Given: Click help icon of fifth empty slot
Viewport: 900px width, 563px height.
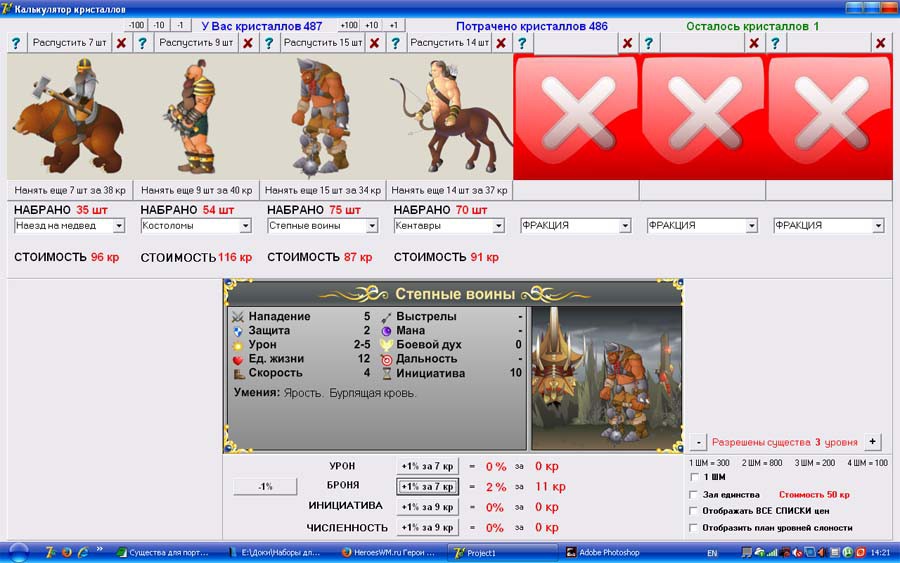Looking at the screenshot, I should pos(522,43).
